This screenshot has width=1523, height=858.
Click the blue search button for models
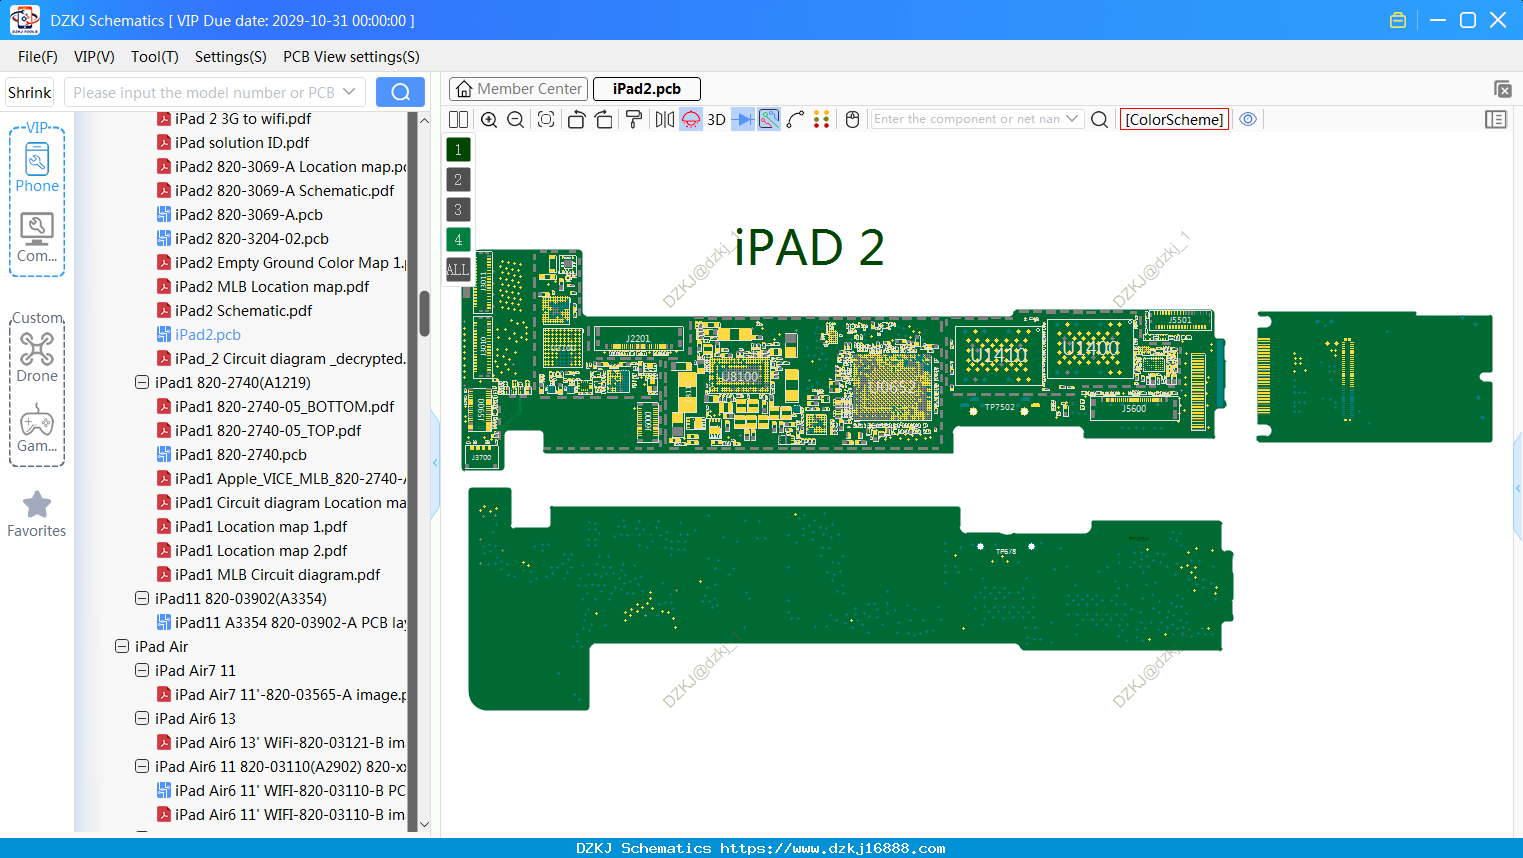tap(400, 92)
